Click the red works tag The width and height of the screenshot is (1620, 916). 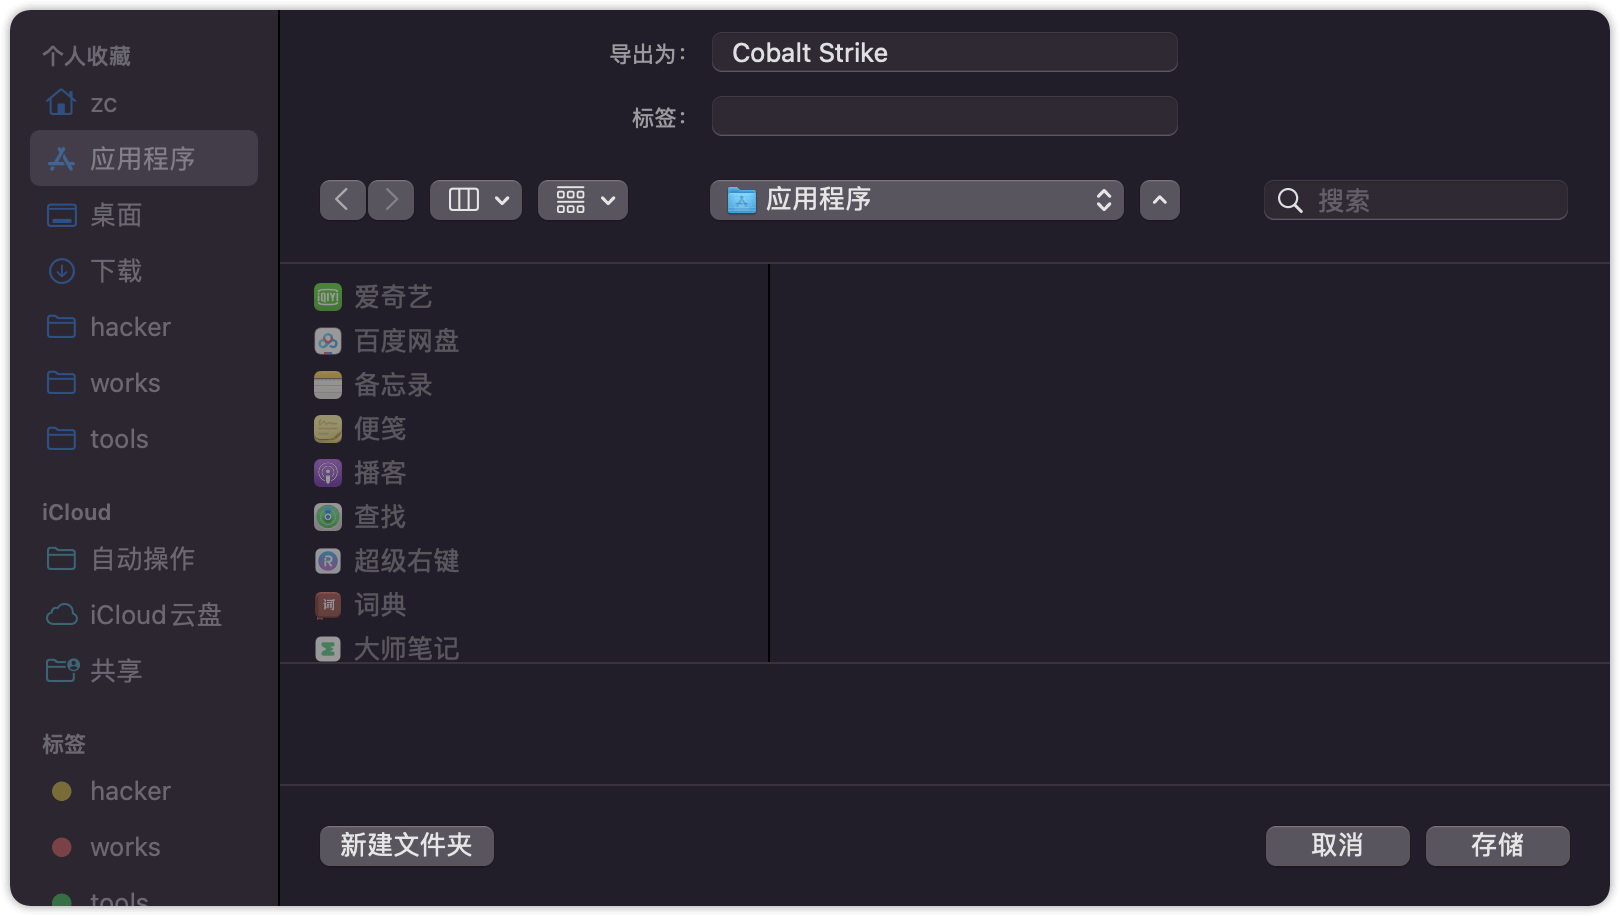tap(125, 847)
